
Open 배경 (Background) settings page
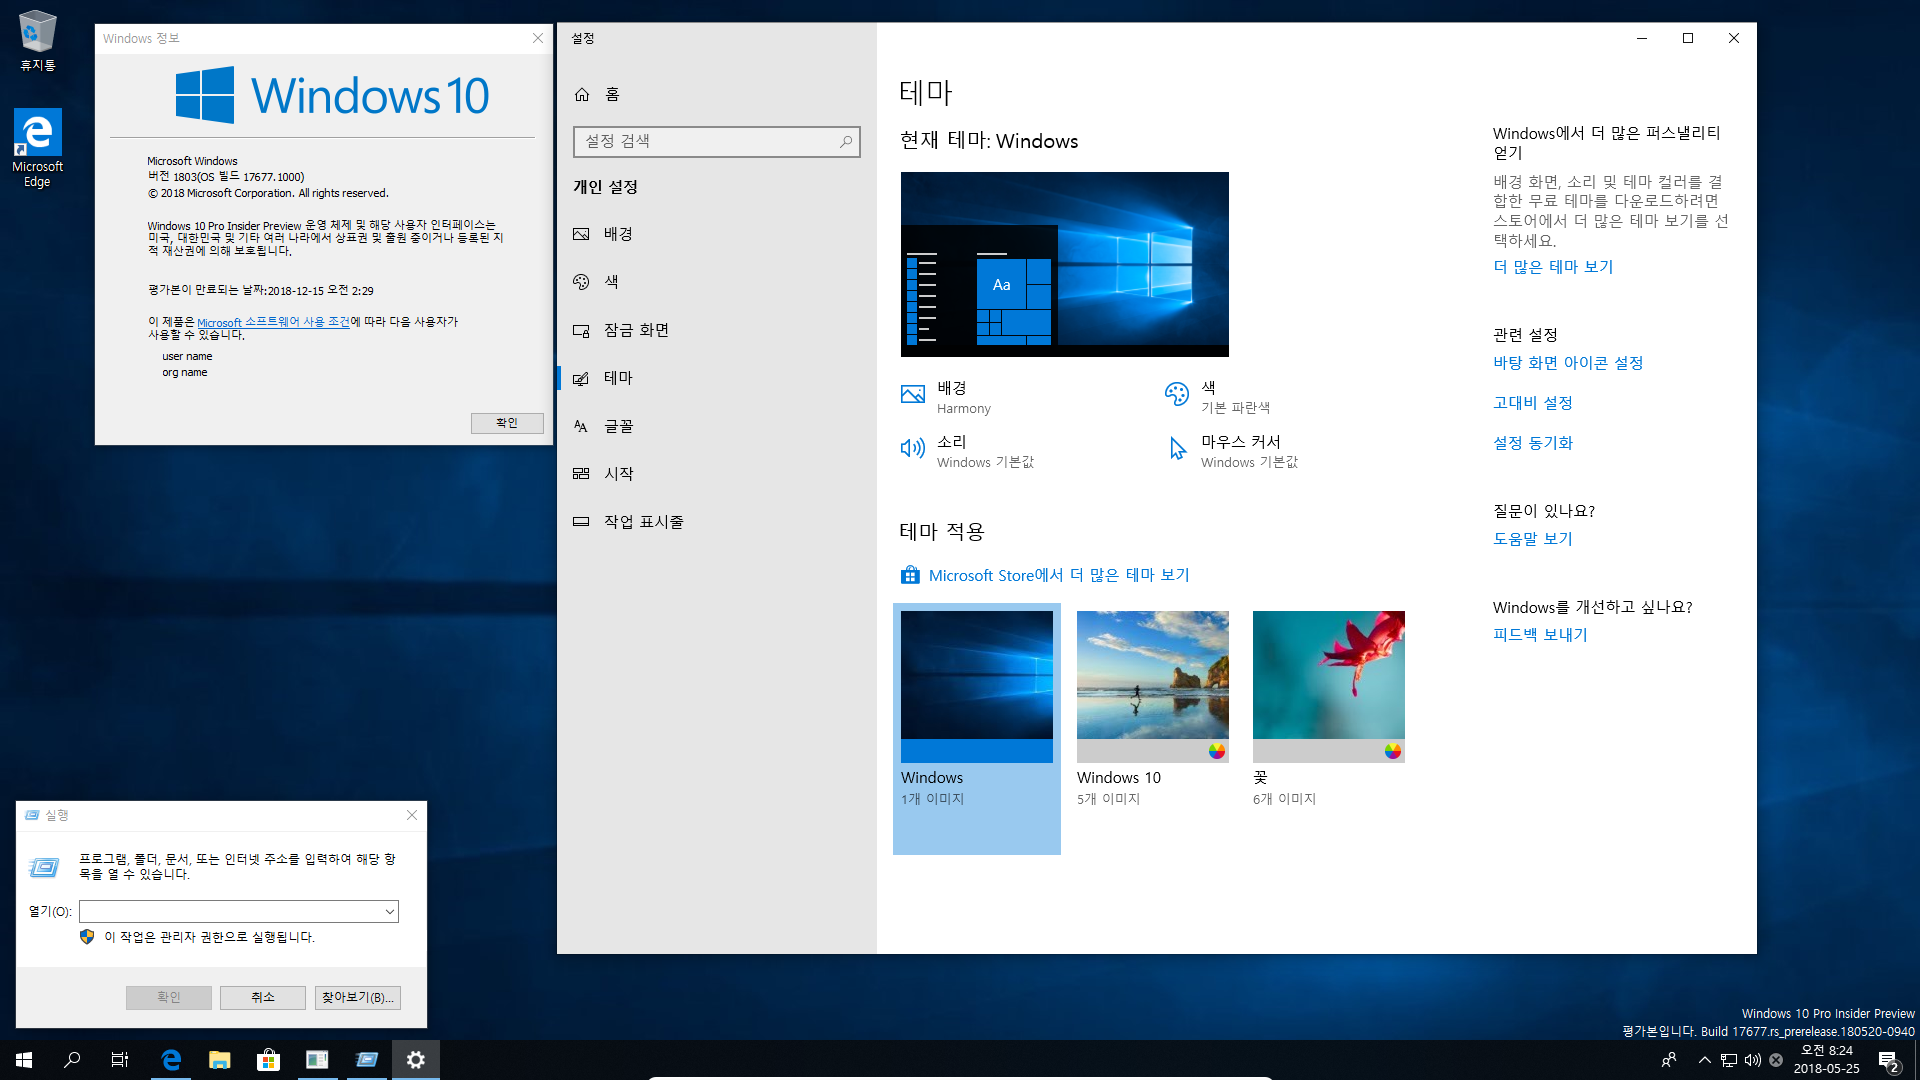pos(716,233)
